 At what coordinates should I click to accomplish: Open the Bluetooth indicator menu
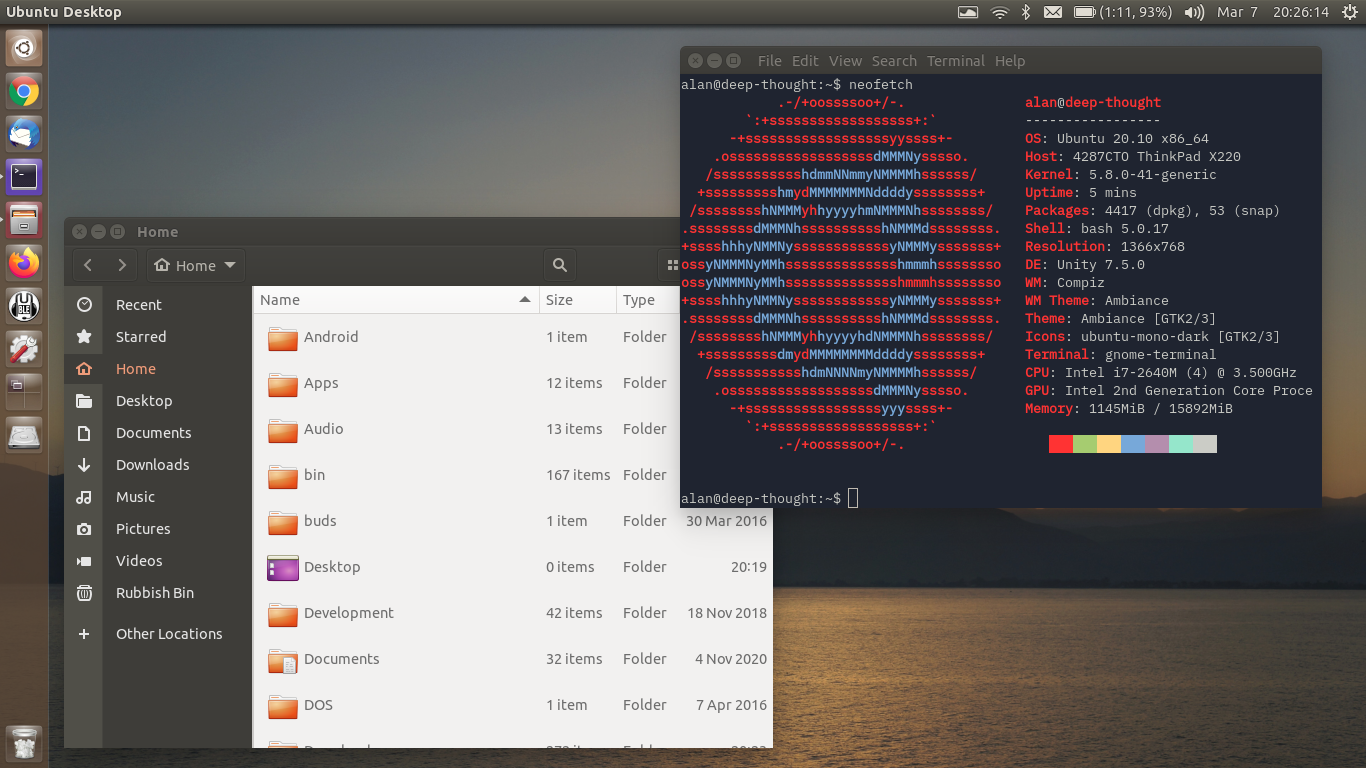pyautogui.click(x=1025, y=12)
